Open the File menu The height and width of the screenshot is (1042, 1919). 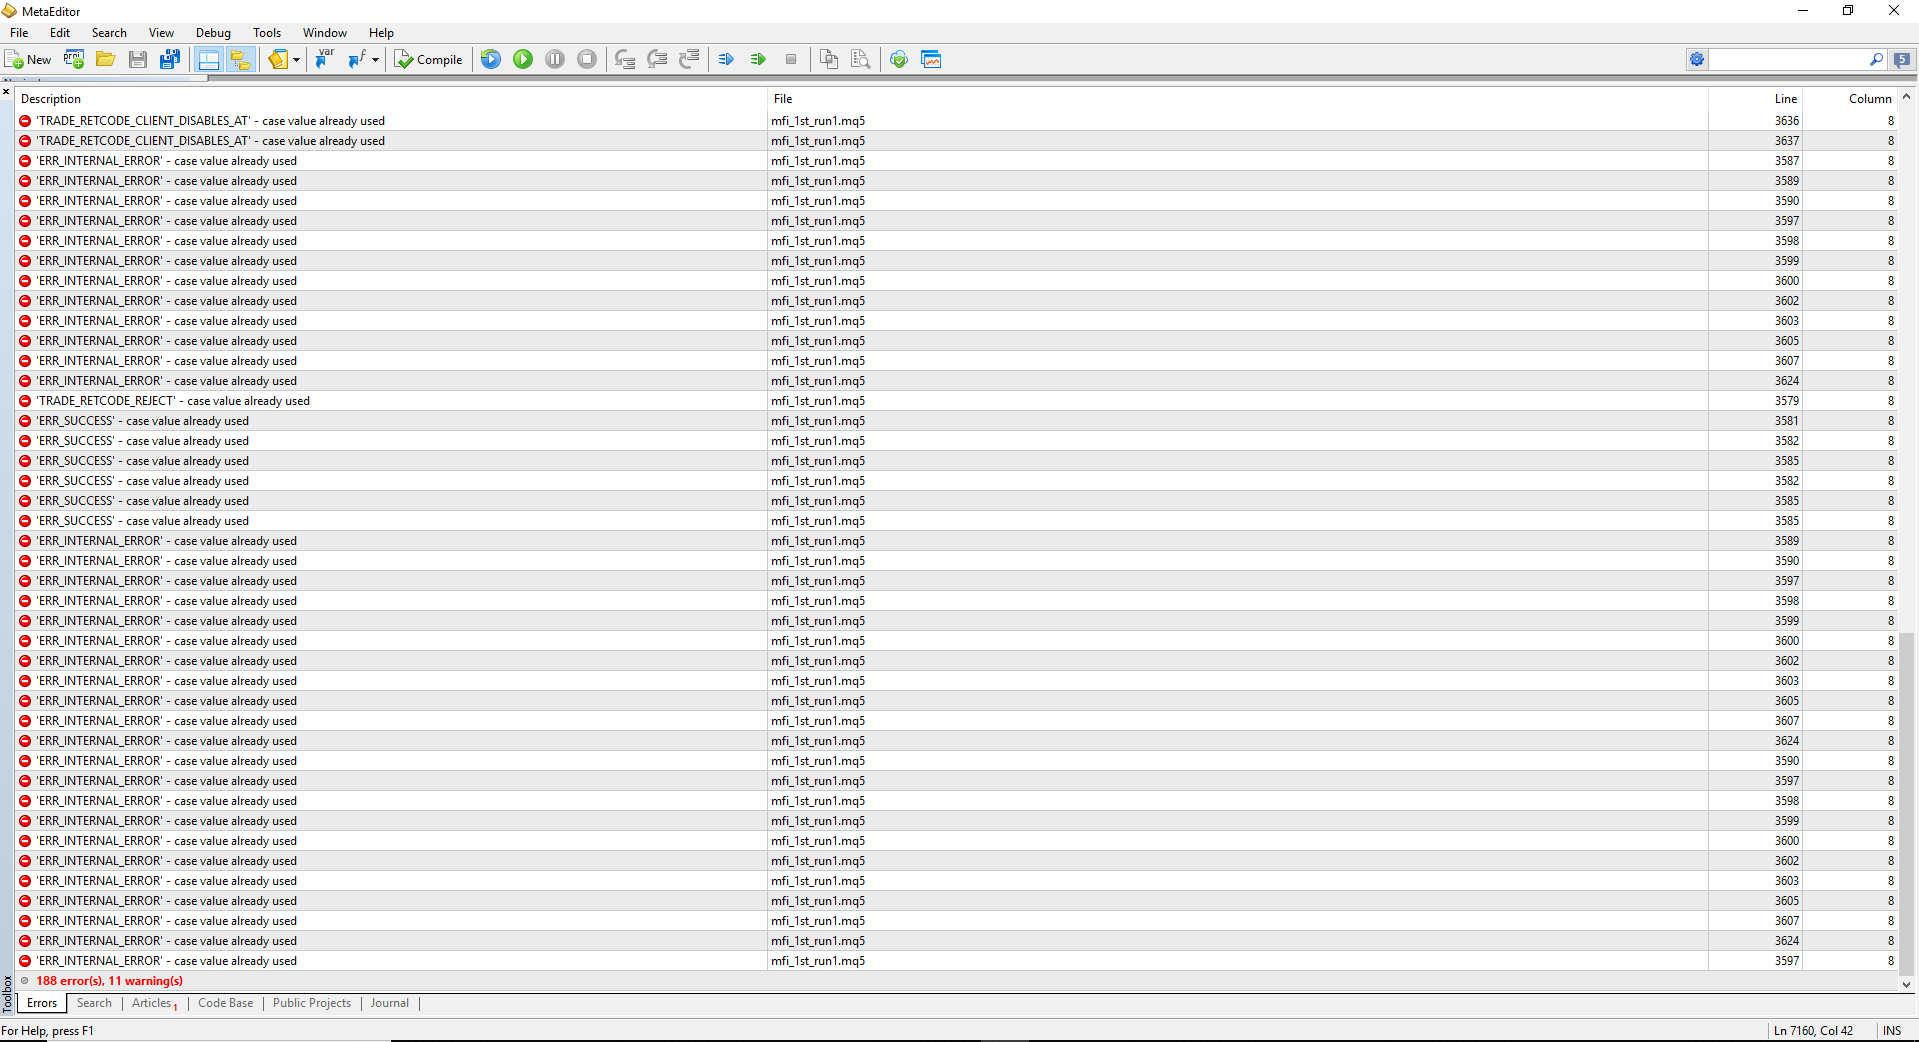click(x=19, y=33)
